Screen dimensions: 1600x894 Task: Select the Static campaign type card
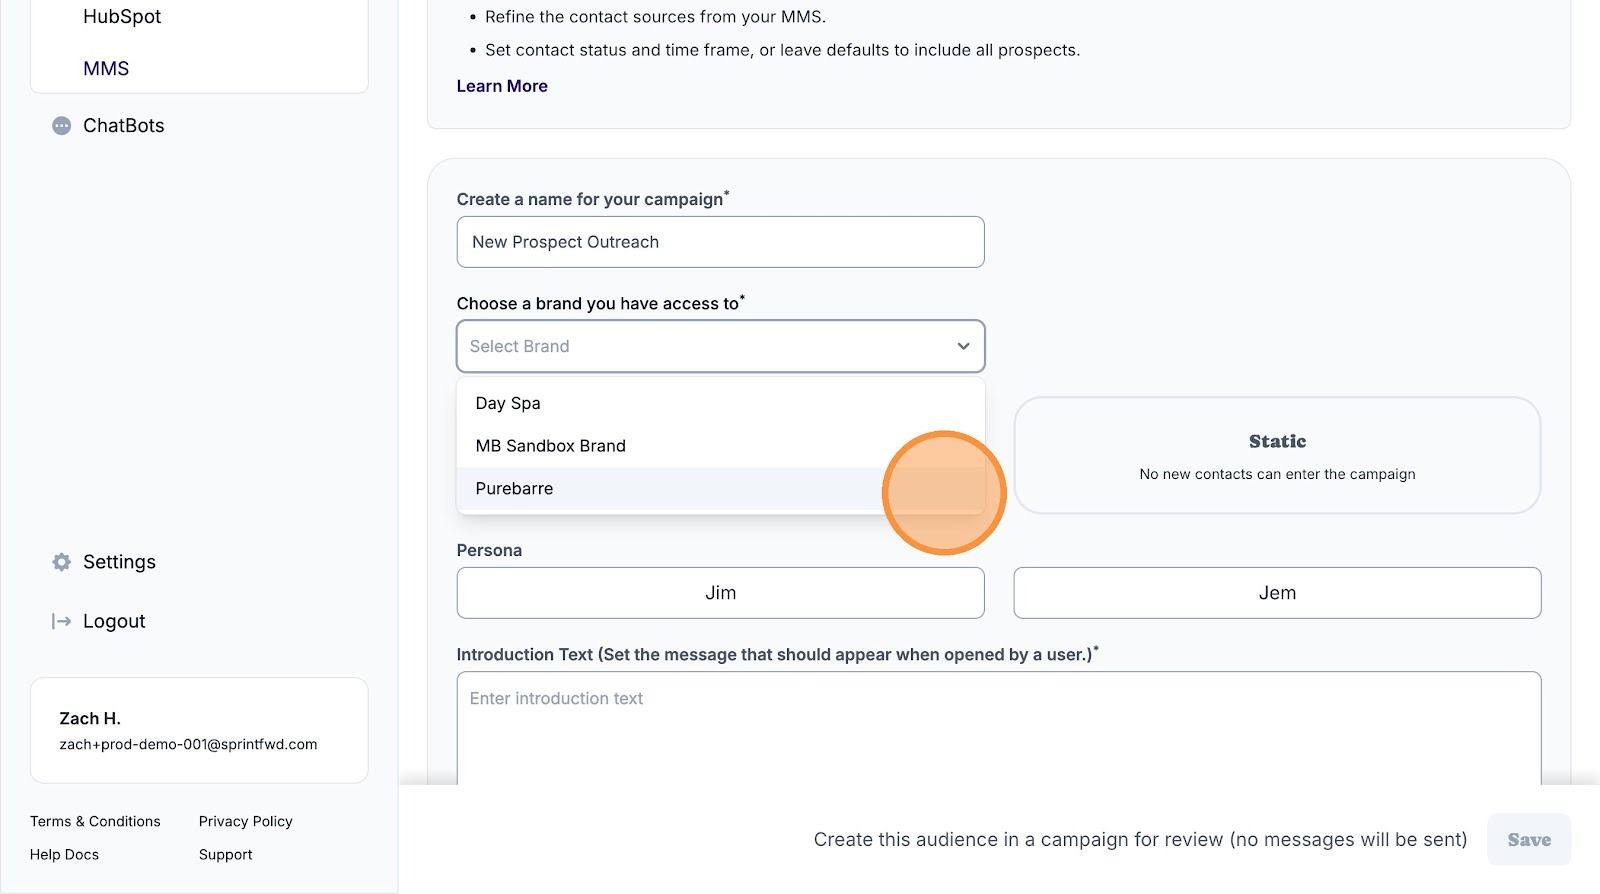click(x=1277, y=456)
